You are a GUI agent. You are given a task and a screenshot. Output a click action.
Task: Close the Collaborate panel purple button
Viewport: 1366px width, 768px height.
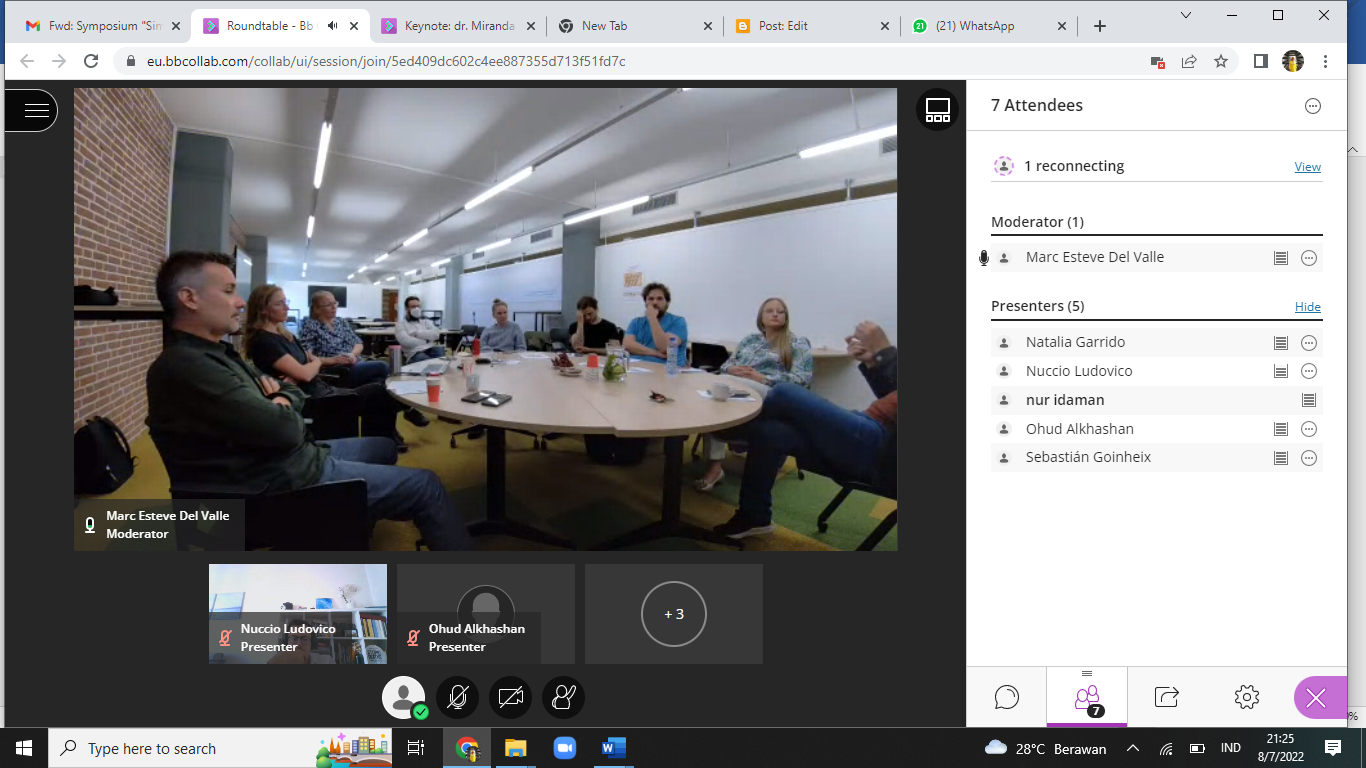click(1318, 698)
